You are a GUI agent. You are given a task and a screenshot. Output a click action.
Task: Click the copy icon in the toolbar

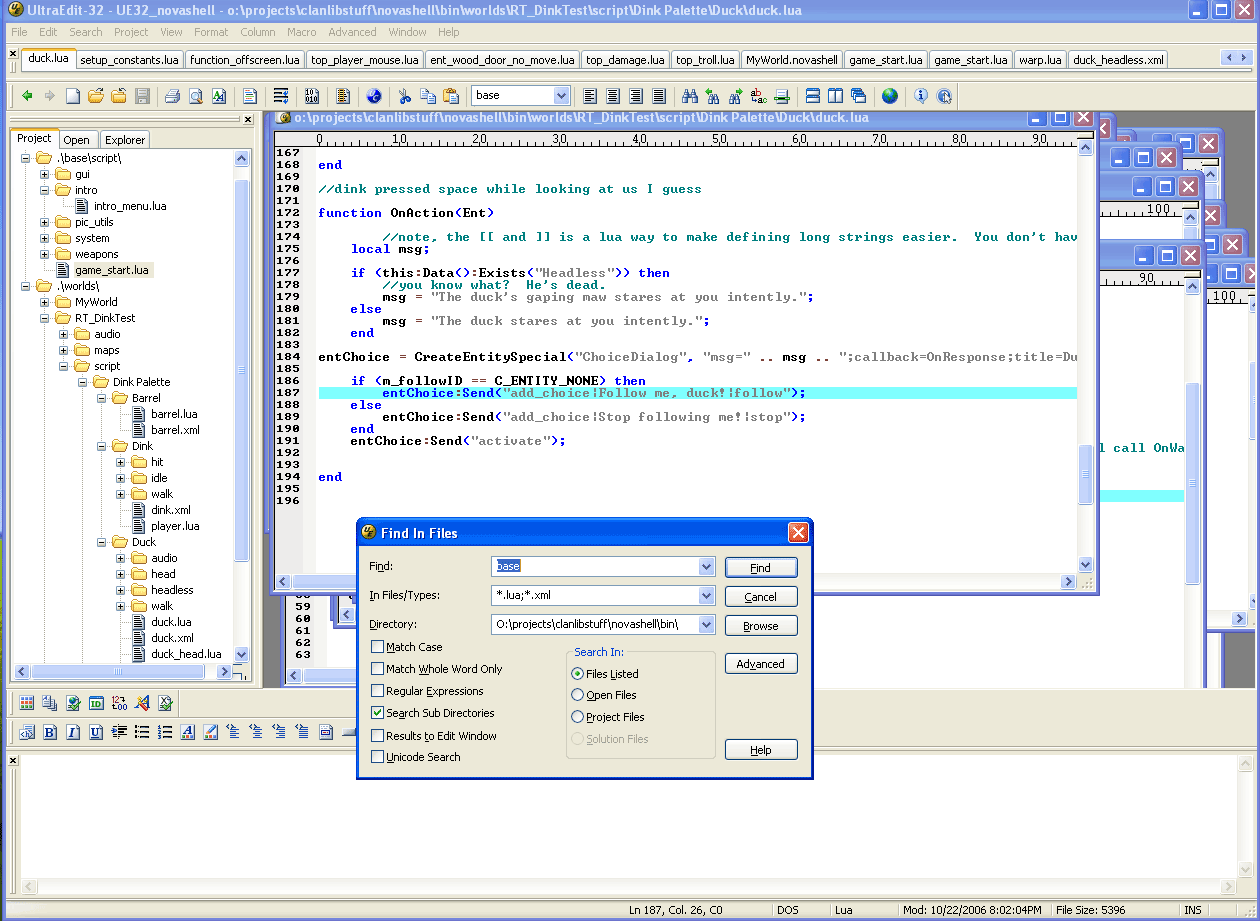(x=427, y=96)
